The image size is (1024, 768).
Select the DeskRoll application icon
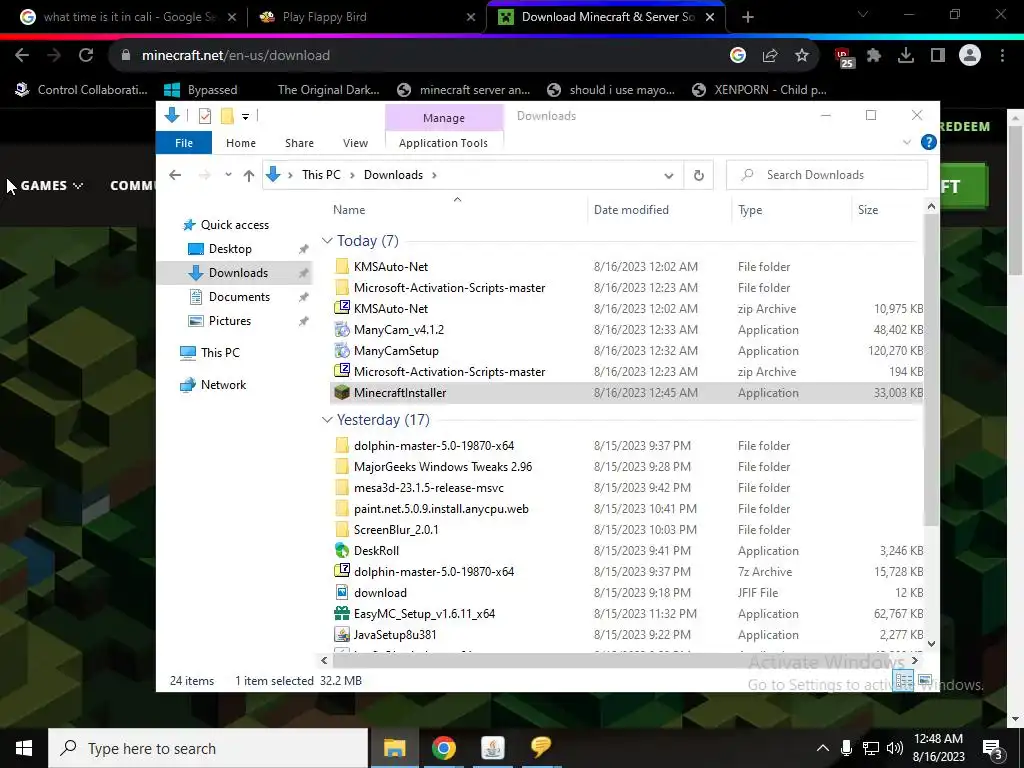click(x=342, y=551)
